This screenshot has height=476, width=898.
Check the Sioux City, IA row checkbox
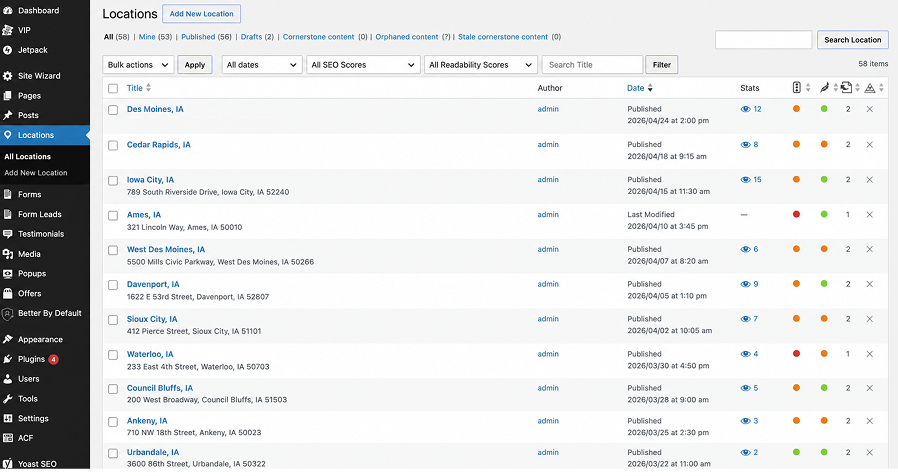click(x=113, y=320)
